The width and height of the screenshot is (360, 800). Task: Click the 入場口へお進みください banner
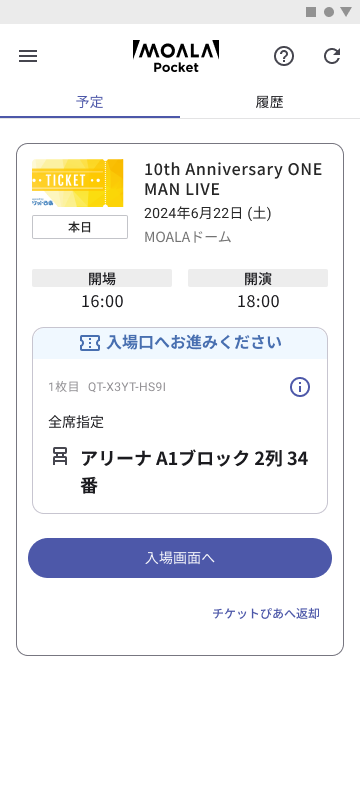[180, 343]
